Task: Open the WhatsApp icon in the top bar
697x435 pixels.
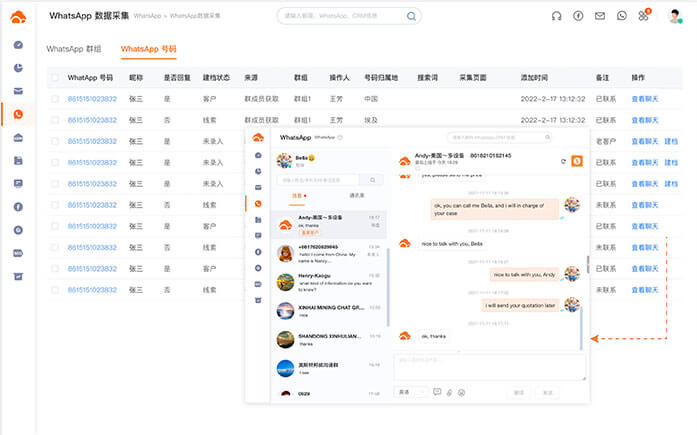Action: click(x=621, y=16)
